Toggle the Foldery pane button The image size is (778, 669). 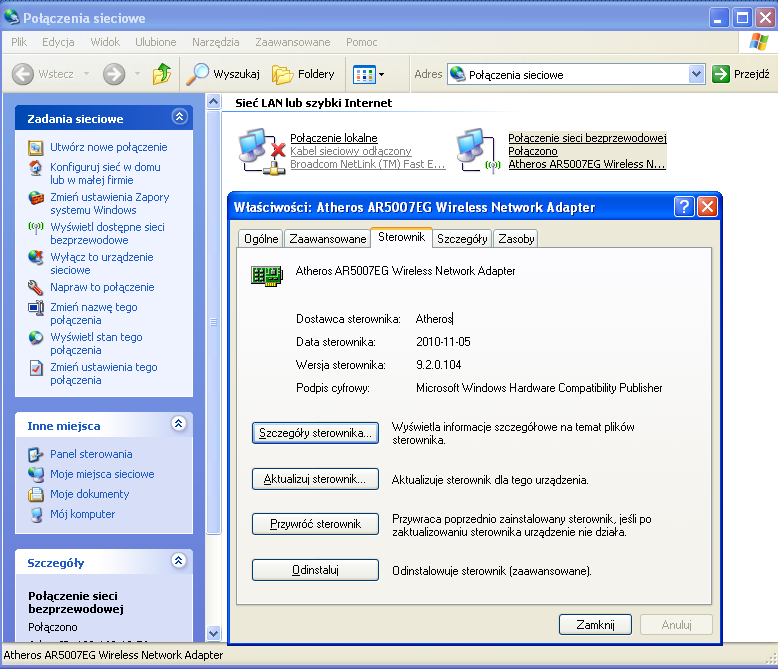point(303,74)
